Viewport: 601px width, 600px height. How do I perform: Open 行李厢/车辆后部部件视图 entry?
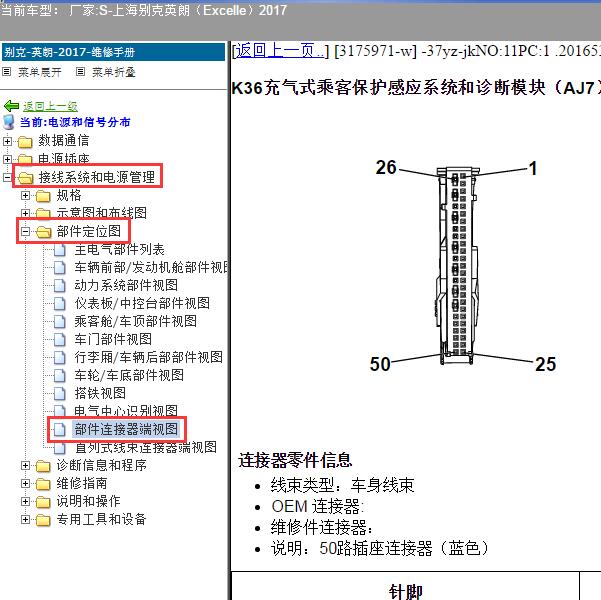(x=149, y=357)
